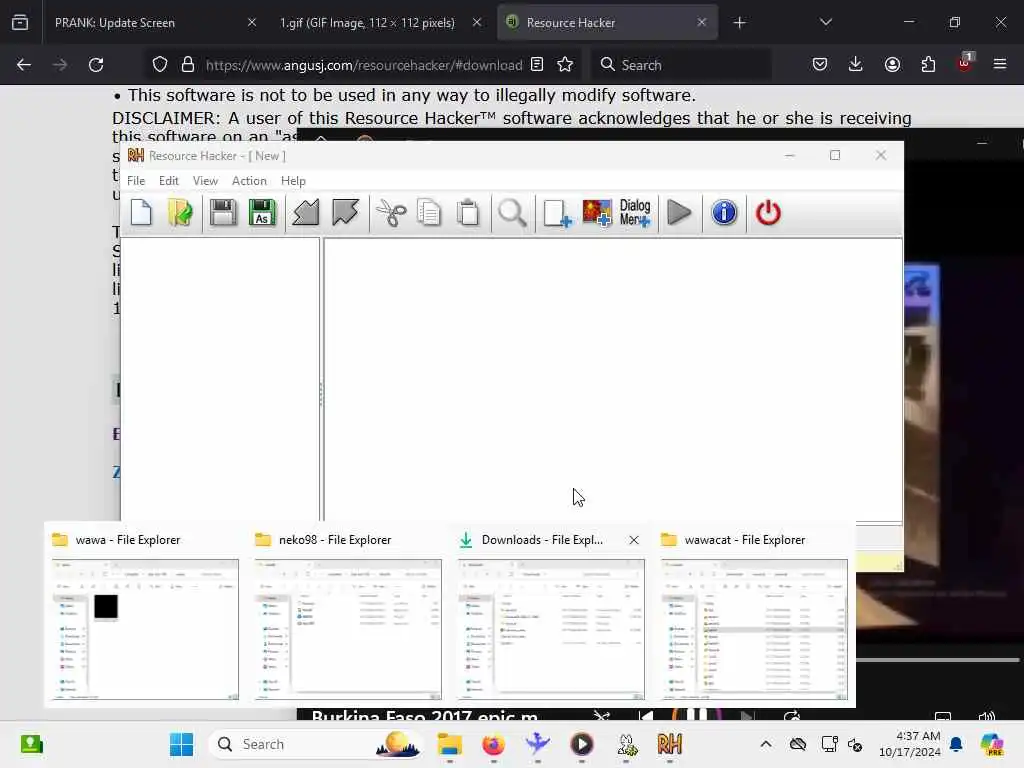1024x768 pixels.
Task: Click the Save As floppy icon
Action: tap(262, 213)
